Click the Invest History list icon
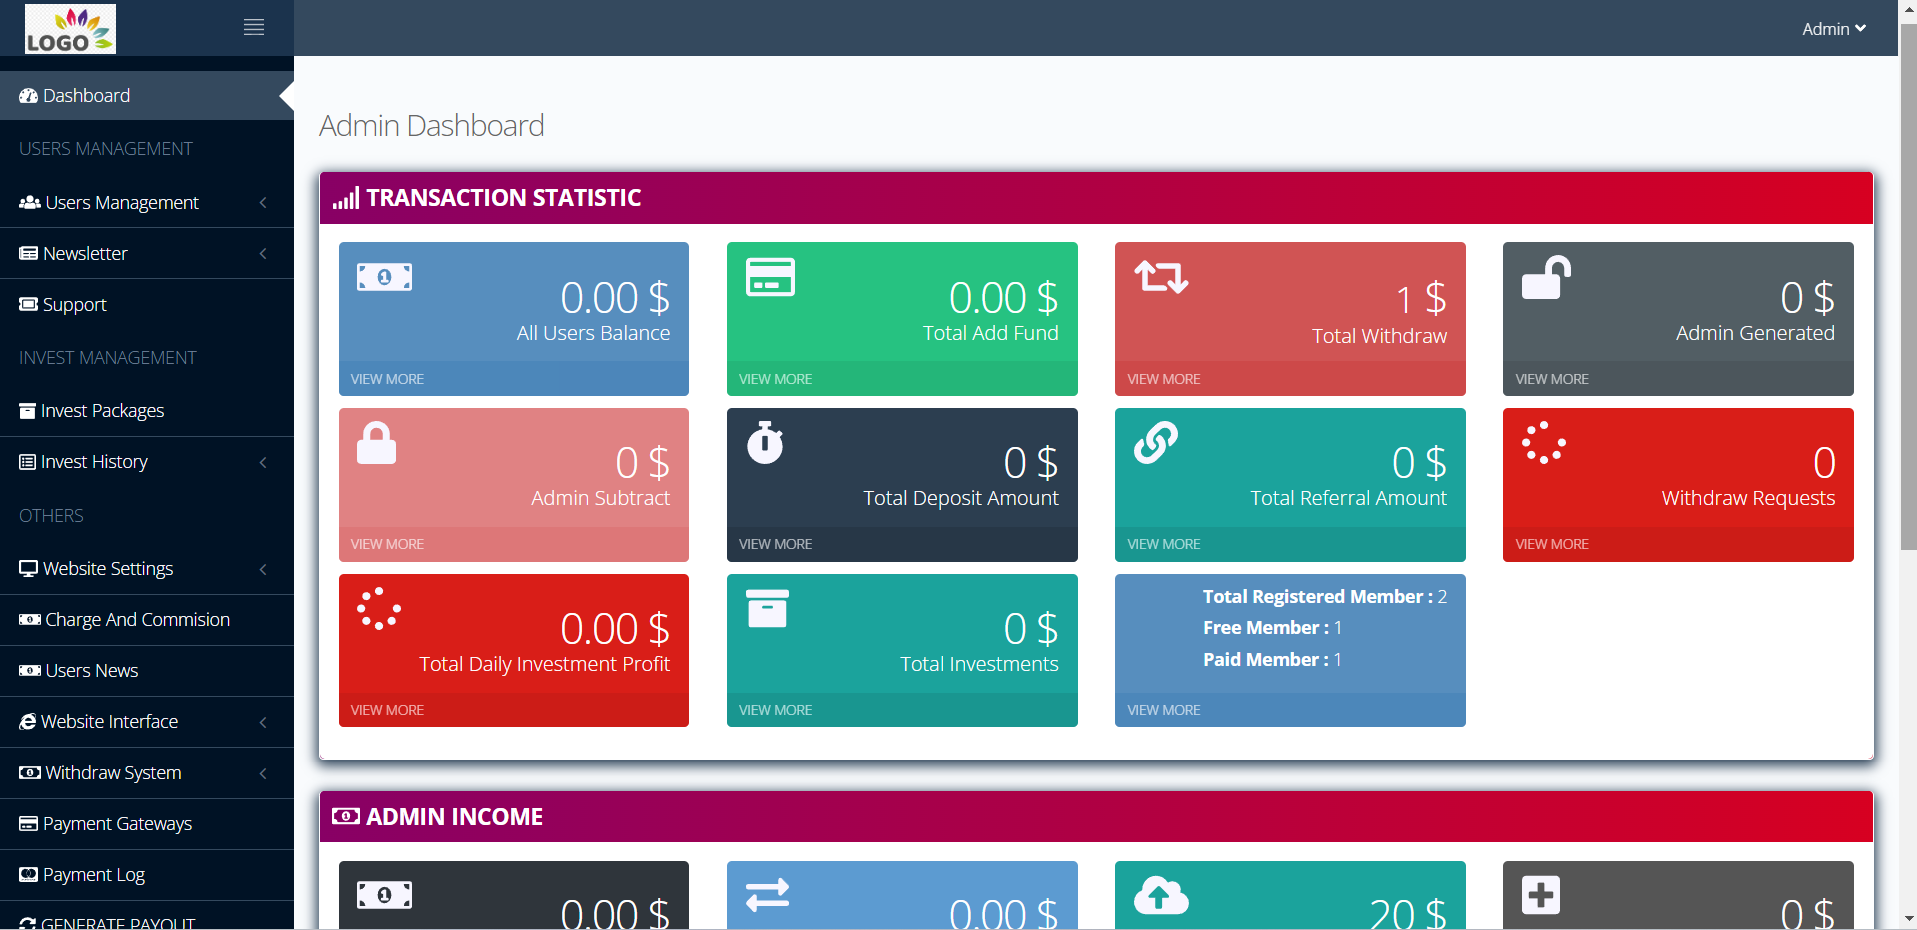1917x930 pixels. 28,462
